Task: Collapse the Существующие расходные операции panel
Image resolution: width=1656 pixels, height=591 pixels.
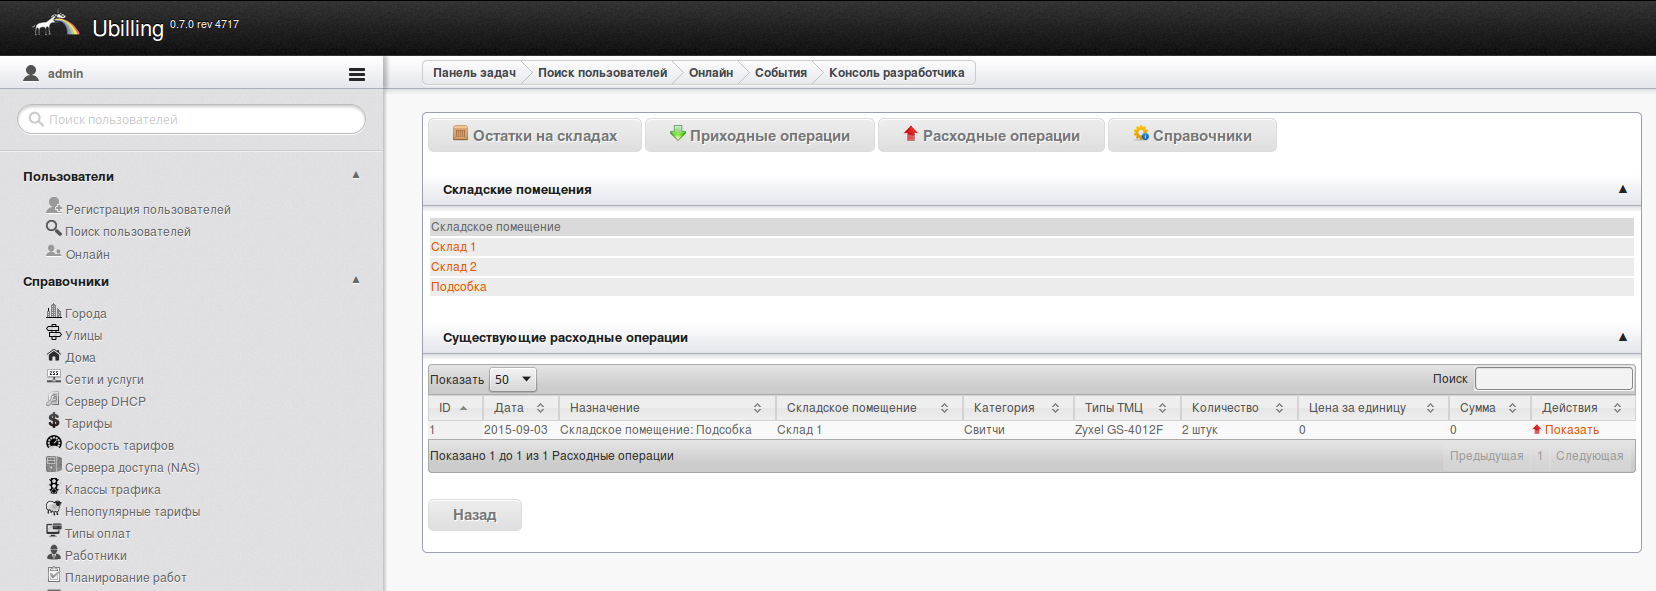Action: pyautogui.click(x=1622, y=337)
